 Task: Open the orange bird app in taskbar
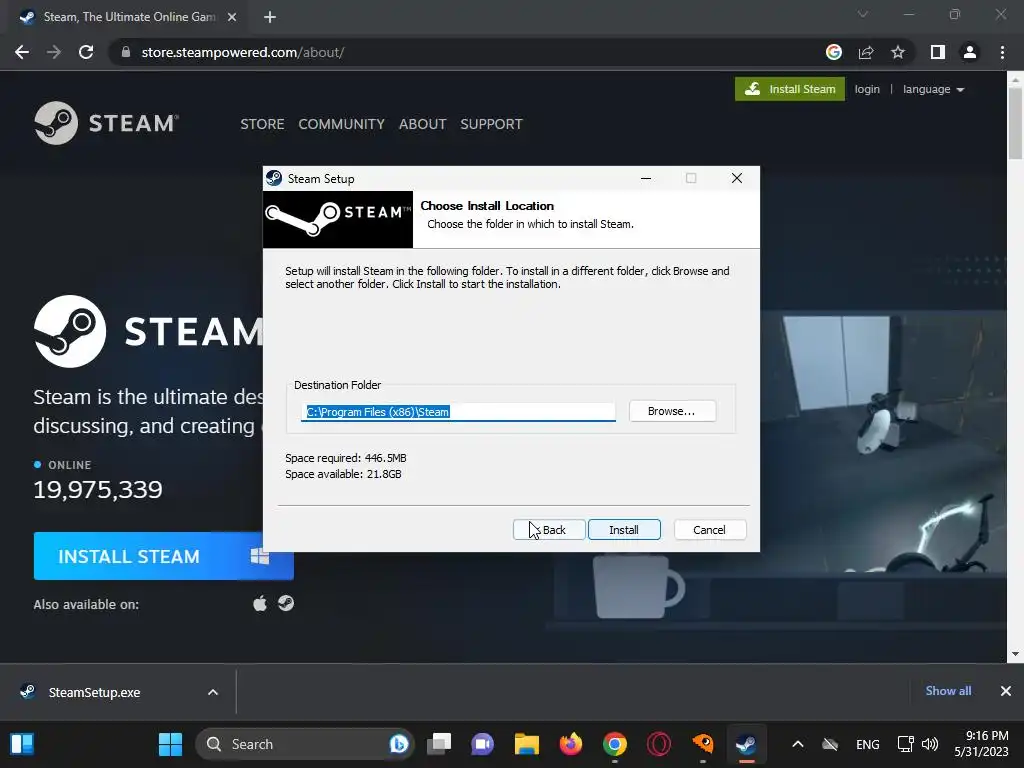tap(703, 744)
